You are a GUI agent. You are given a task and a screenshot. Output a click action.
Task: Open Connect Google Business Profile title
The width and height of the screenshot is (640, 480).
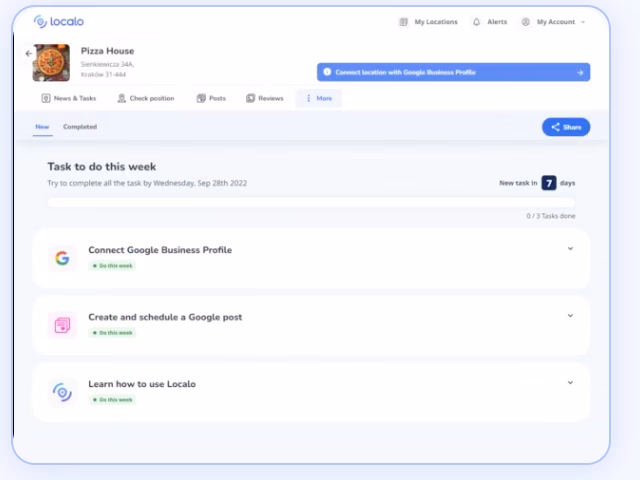pyautogui.click(x=160, y=250)
